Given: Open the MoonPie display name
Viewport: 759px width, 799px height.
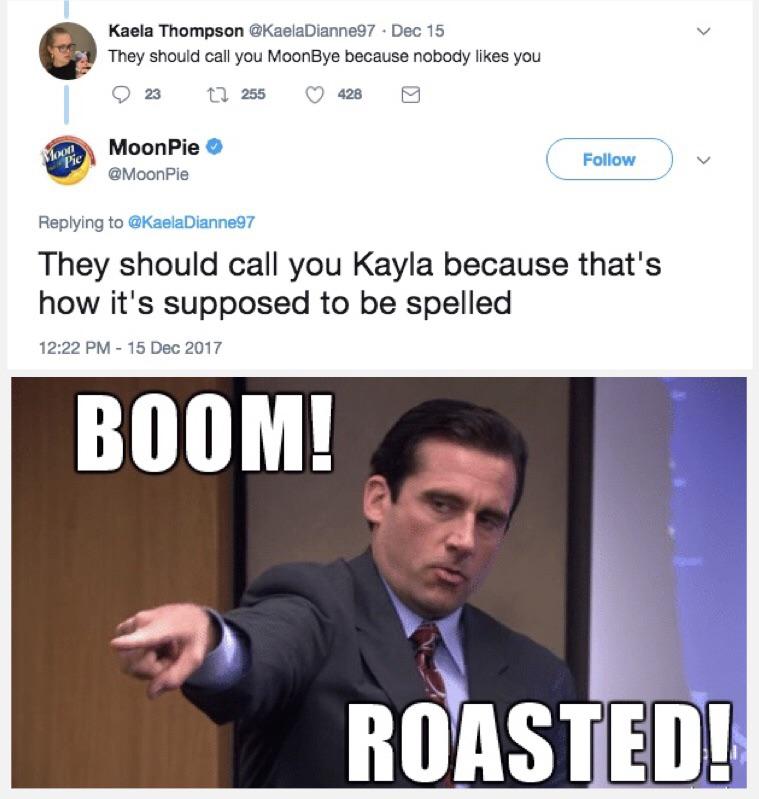Looking at the screenshot, I should (x=154, y=147).
